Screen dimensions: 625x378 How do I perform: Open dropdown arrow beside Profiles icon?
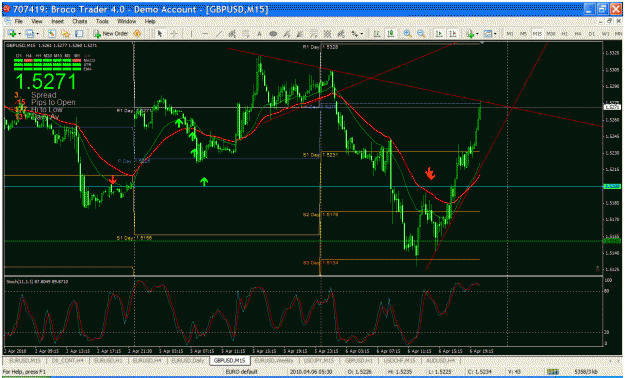[36, 34]
